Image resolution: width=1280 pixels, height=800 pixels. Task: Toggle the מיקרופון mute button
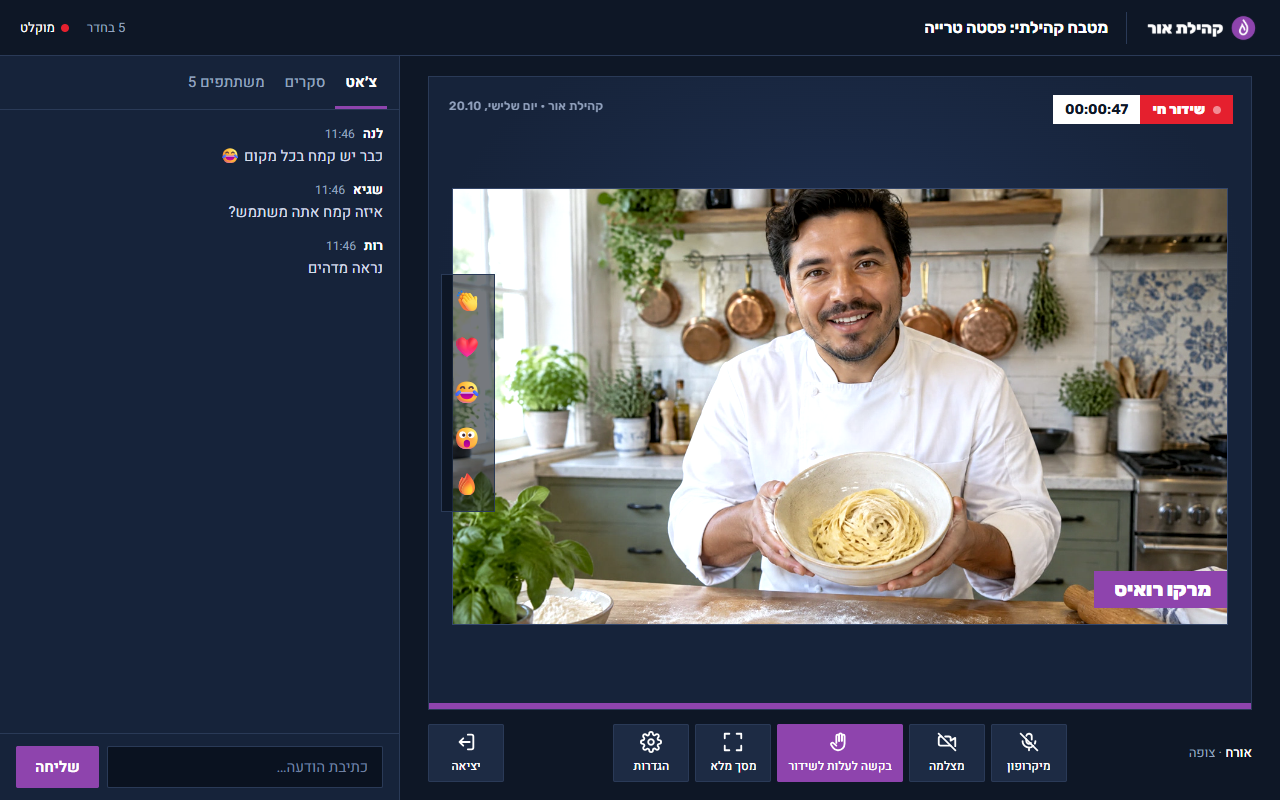pos(1028,753)
